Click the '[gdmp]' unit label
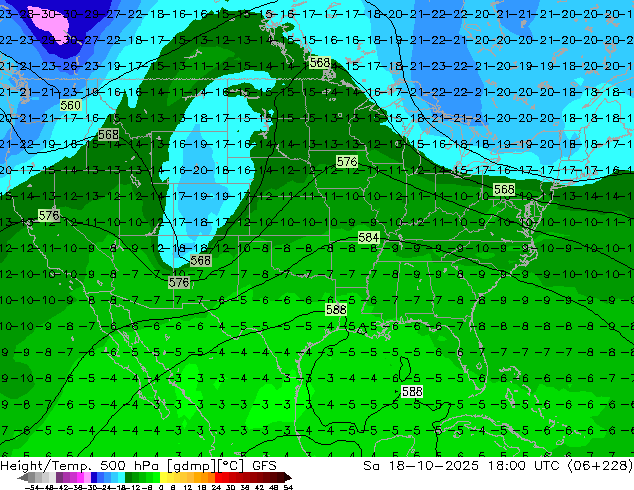This screenshot has height=490, width=634. pyautogui.click(x=192, y=466)
